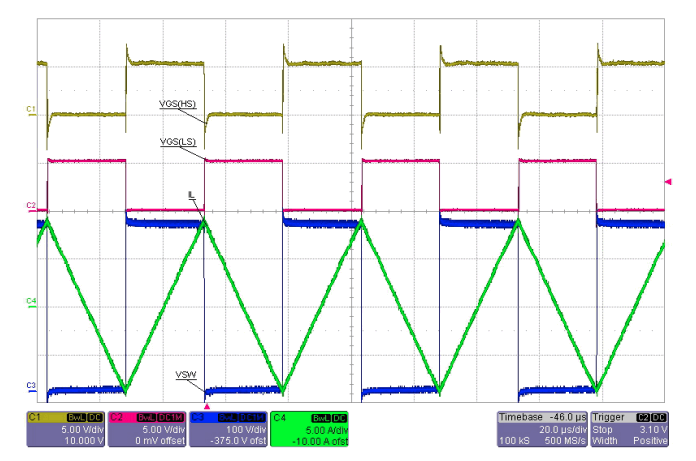Click the BwL badge on C4
696x461 pixels.
[x=321, y=418]
